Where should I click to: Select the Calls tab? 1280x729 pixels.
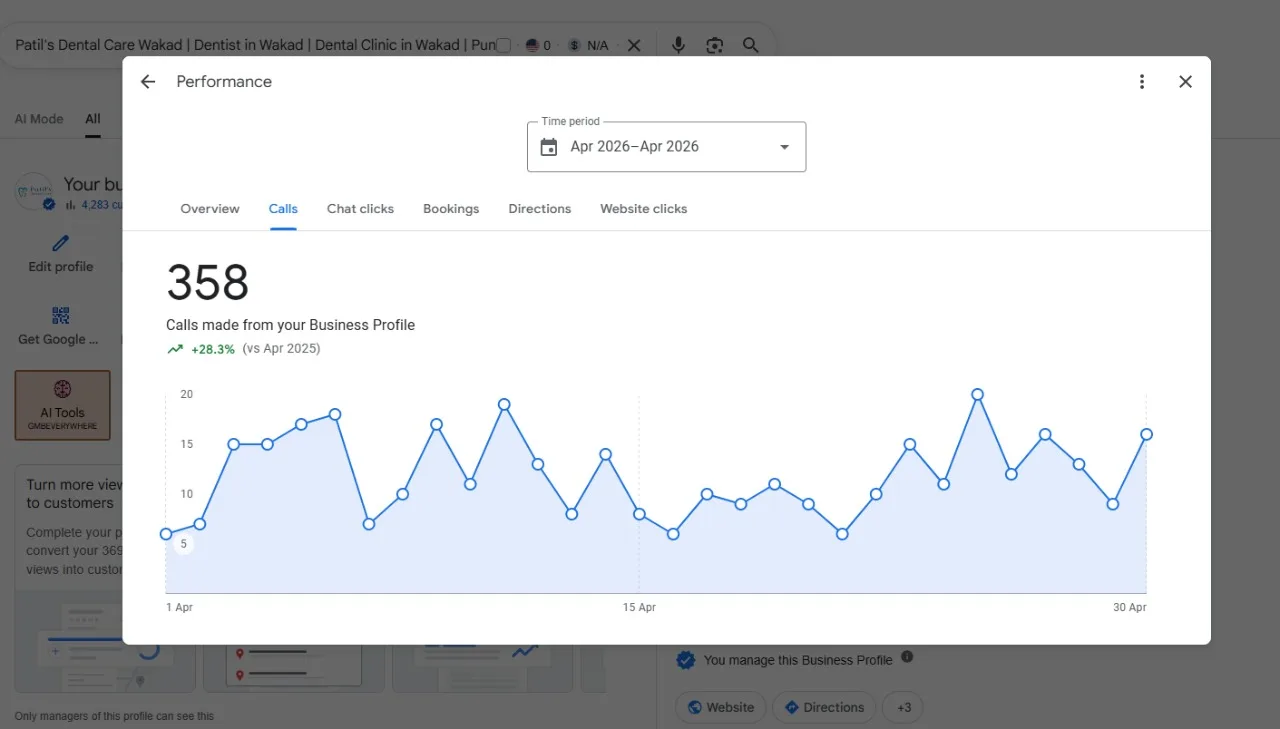pyautogui.click(x=283, y=209)
